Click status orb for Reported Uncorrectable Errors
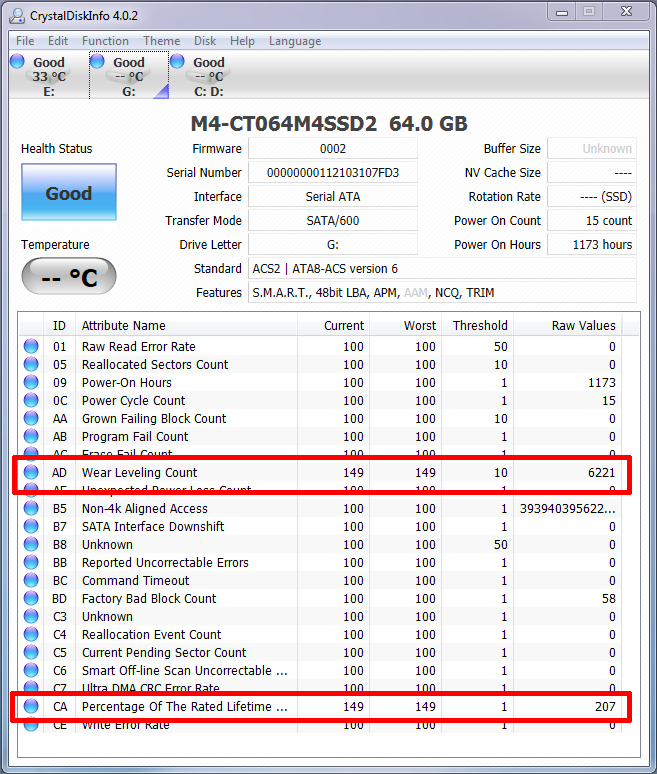Screen dimensions: 657x774 [31, 562]
